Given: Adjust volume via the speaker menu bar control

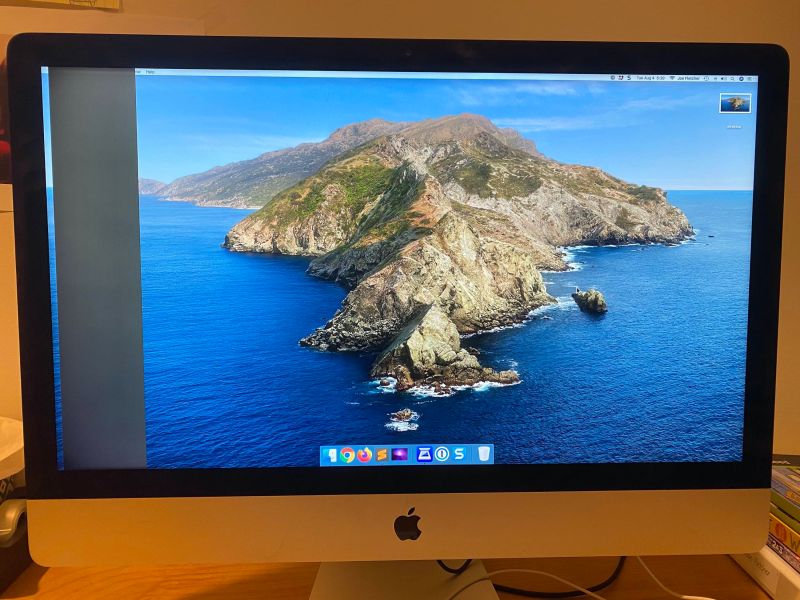Looking at the screenshot, I should tap(723, 78).
